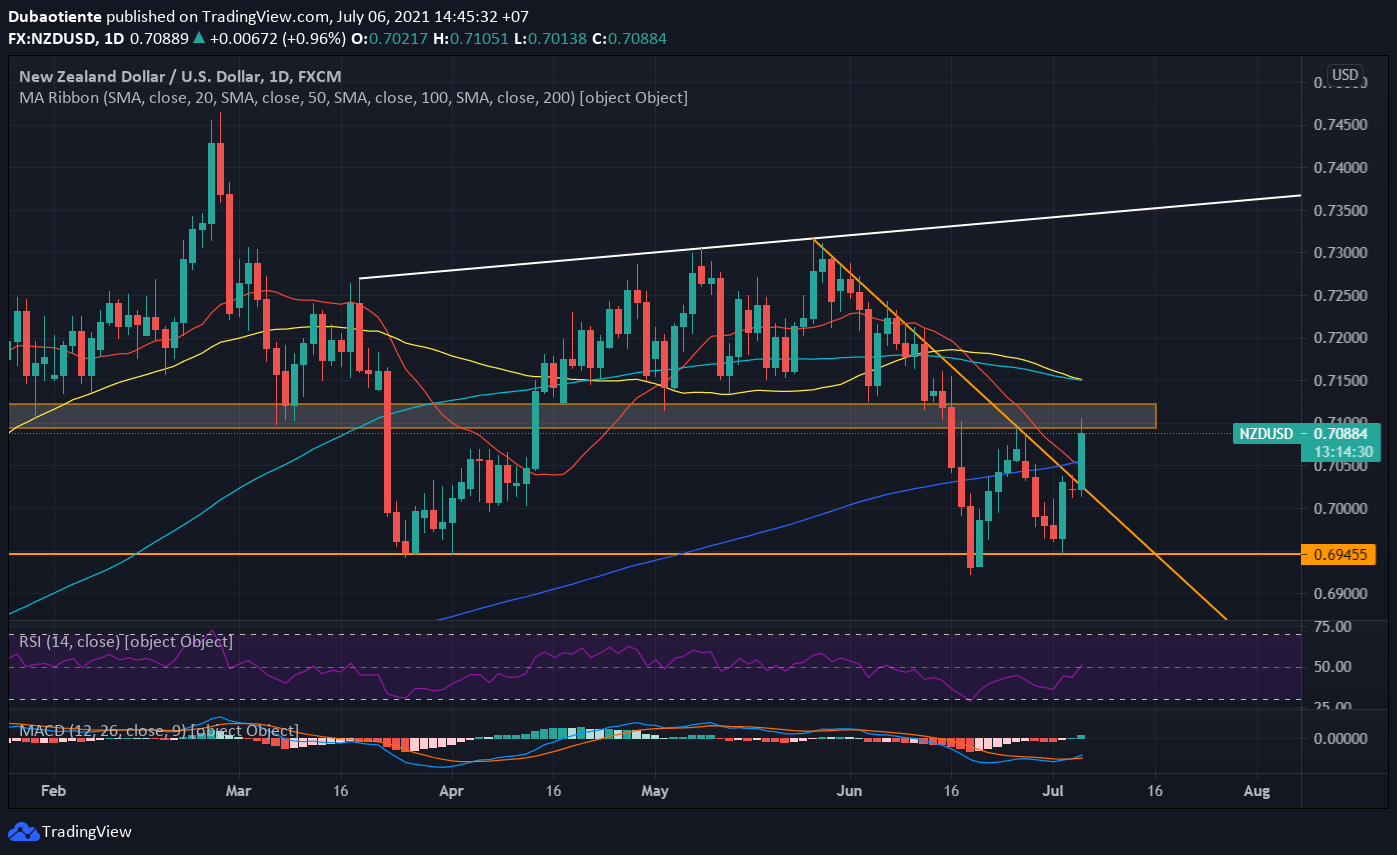This screenshot has width=1397, height=855.
Task: Click the Jul label on time axis
Action: (1052, 791)
